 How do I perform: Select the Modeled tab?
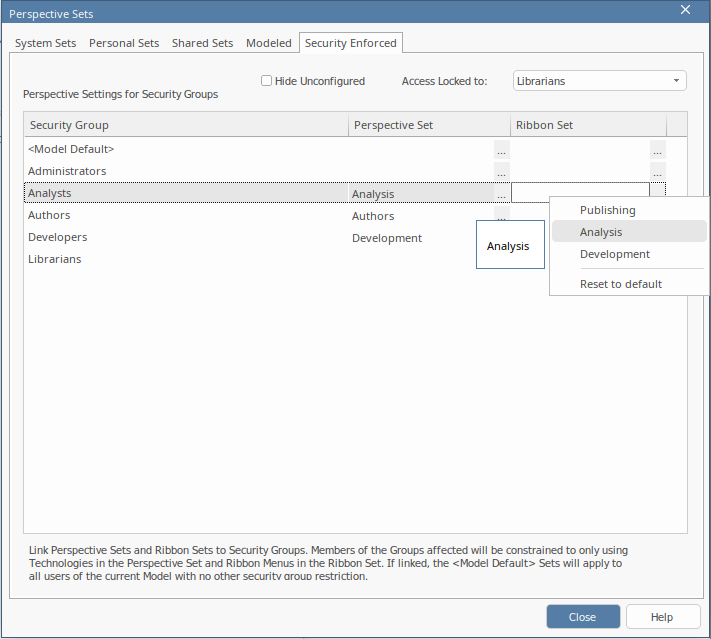pos(269,43)
